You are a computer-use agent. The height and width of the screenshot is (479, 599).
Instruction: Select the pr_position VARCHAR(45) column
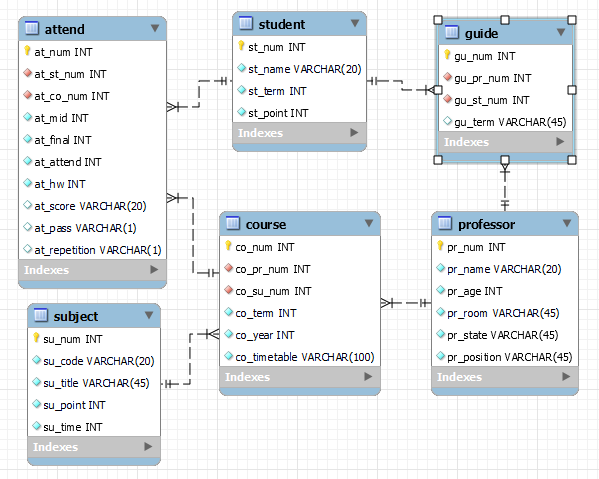[505, 357]
